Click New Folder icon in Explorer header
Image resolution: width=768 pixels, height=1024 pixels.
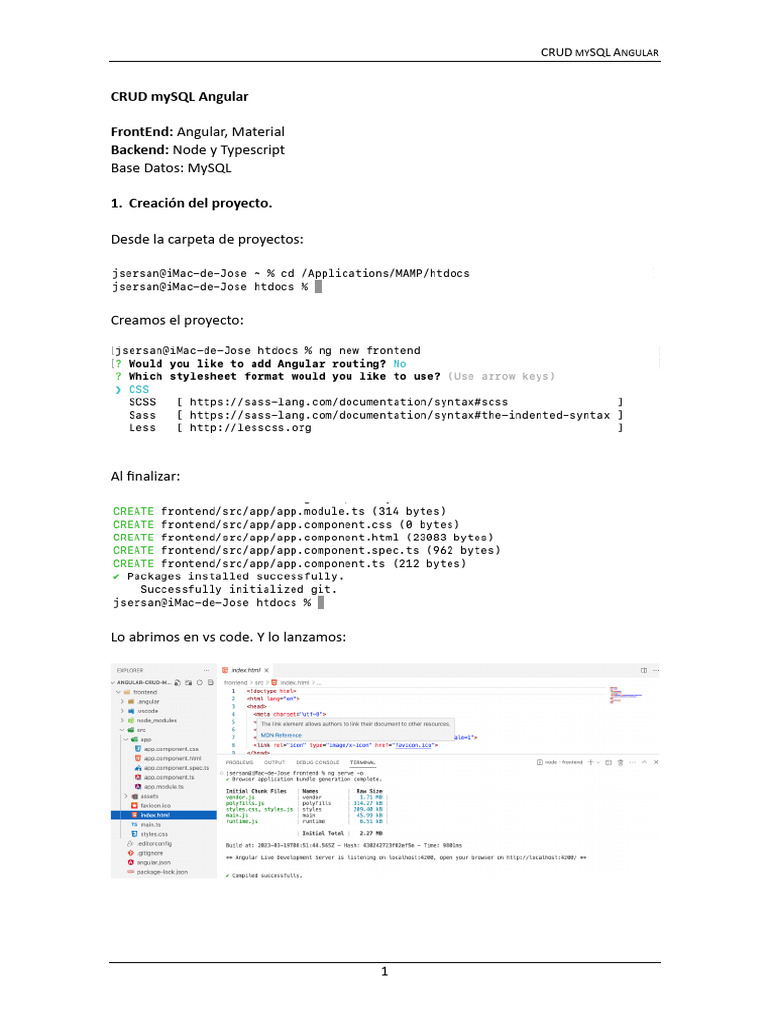click(x=189, y=682)
